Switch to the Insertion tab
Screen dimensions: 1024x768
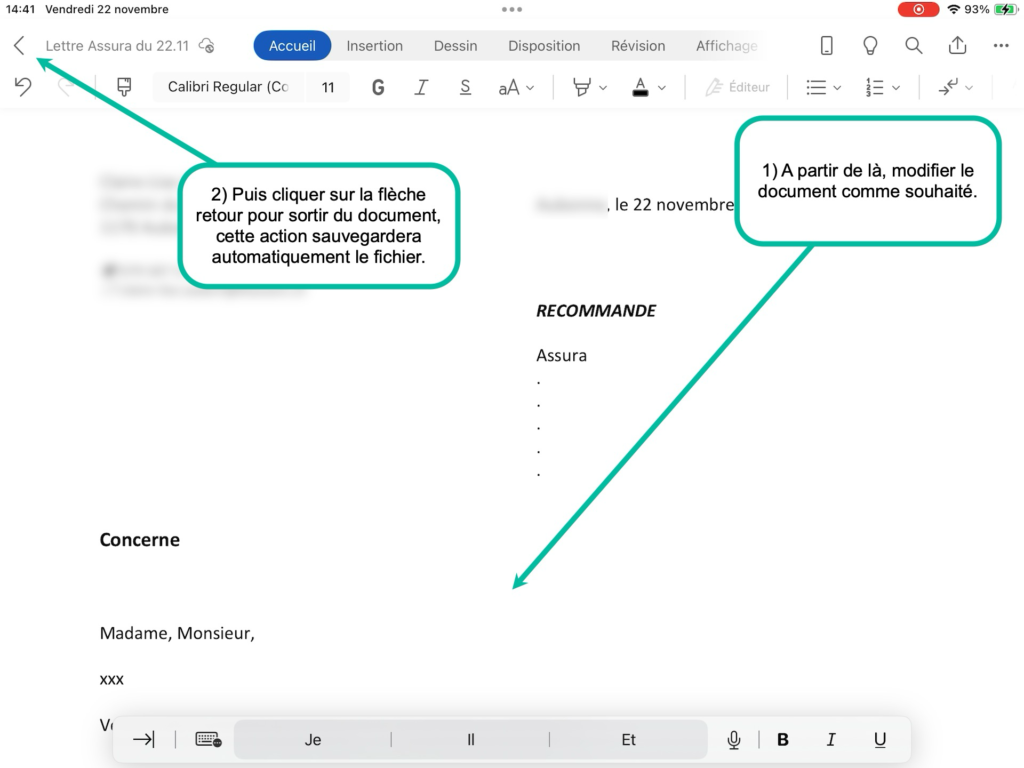point(374,46)
